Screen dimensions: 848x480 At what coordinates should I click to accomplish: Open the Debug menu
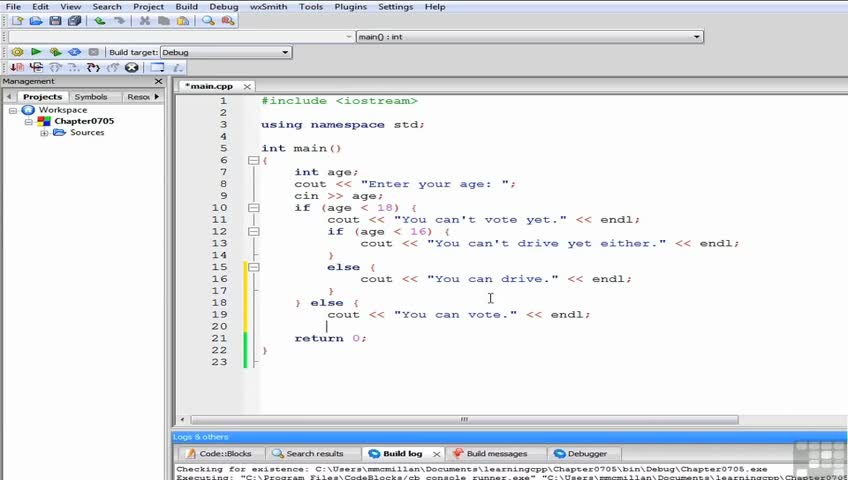coord(223,6)
